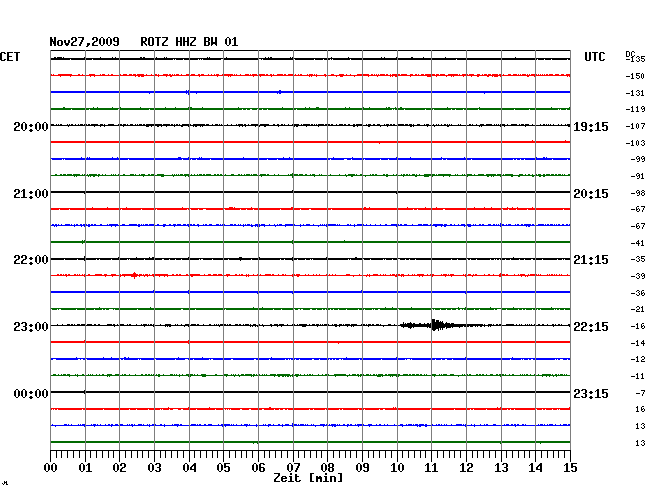The width and height of the screenshot is (650, 494).
Task: Click the DC offset value -103
Action: [635, 143]
